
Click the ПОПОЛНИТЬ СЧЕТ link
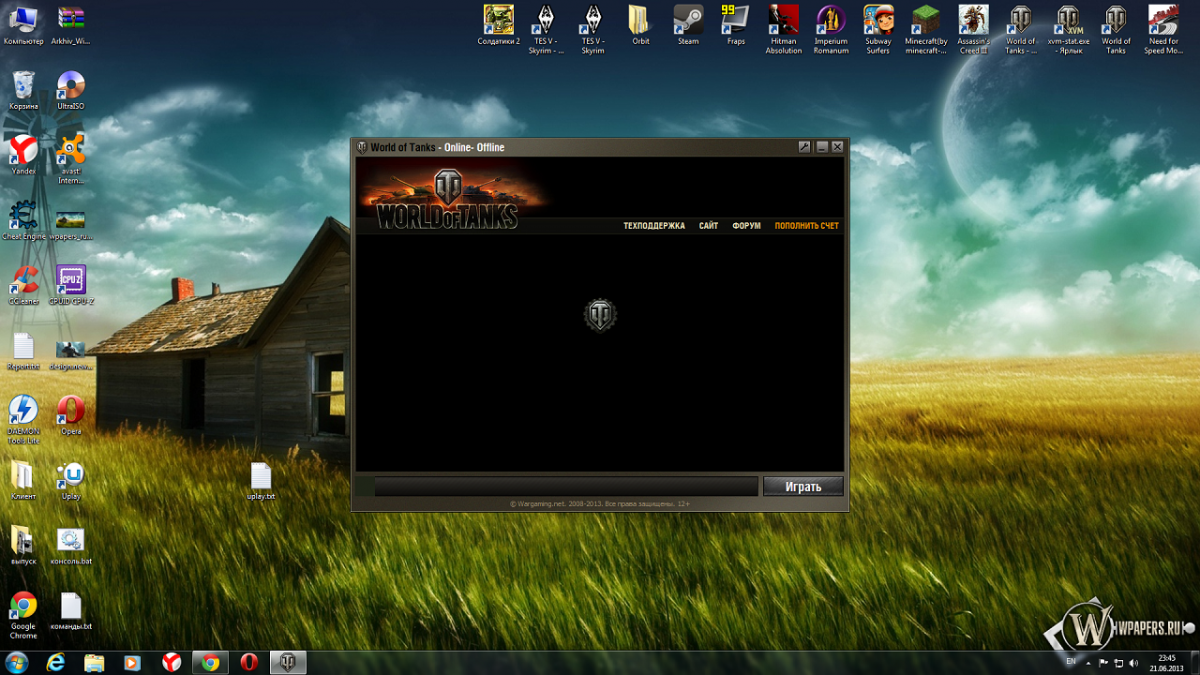(807, 226)
